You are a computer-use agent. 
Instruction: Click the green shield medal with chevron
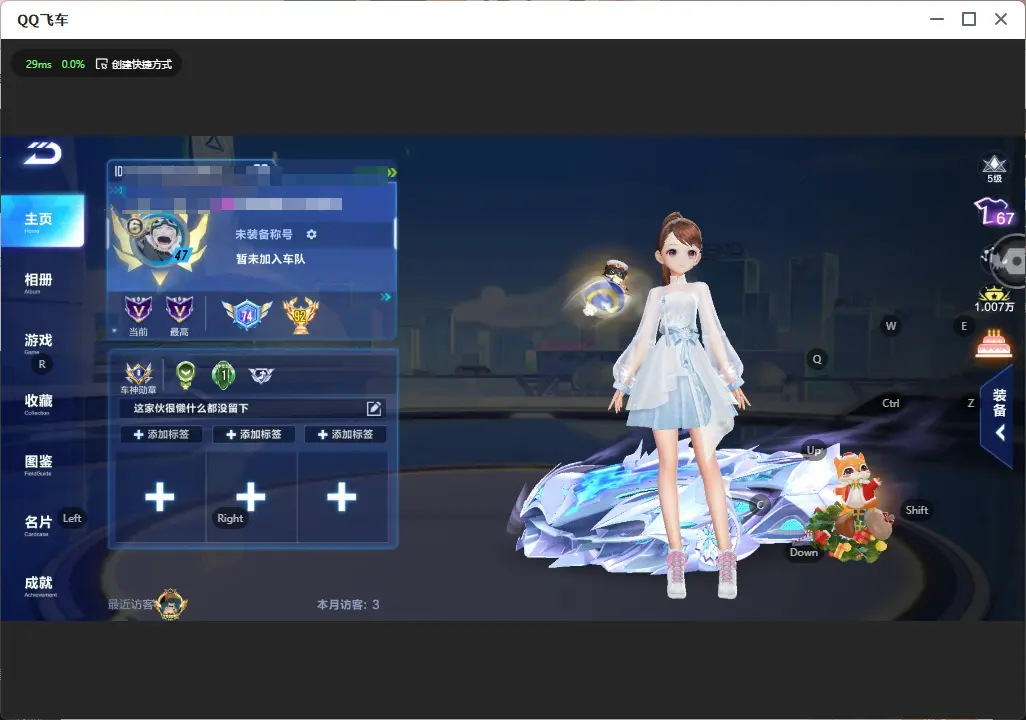[186, 374]
